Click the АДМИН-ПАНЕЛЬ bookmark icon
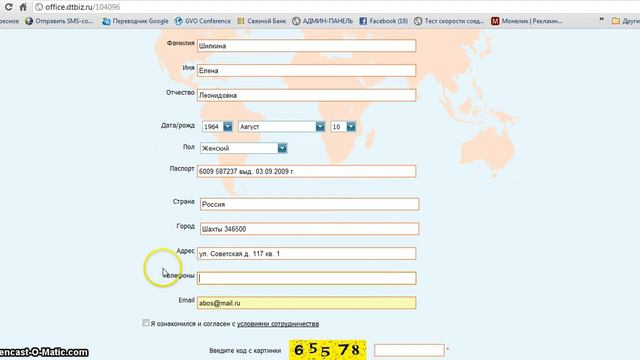 pyautogui.click(x=296, y=21)
